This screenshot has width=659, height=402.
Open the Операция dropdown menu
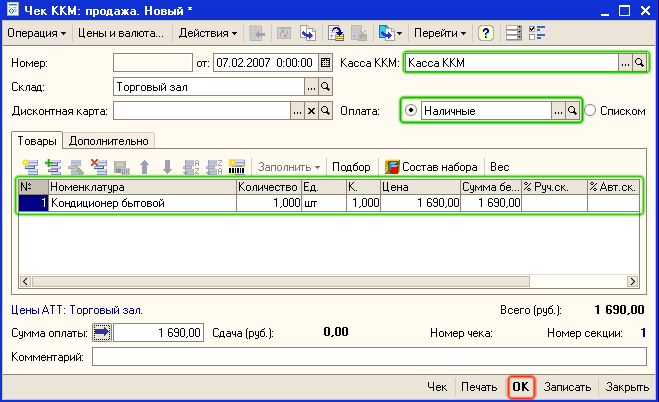[37, 33]
